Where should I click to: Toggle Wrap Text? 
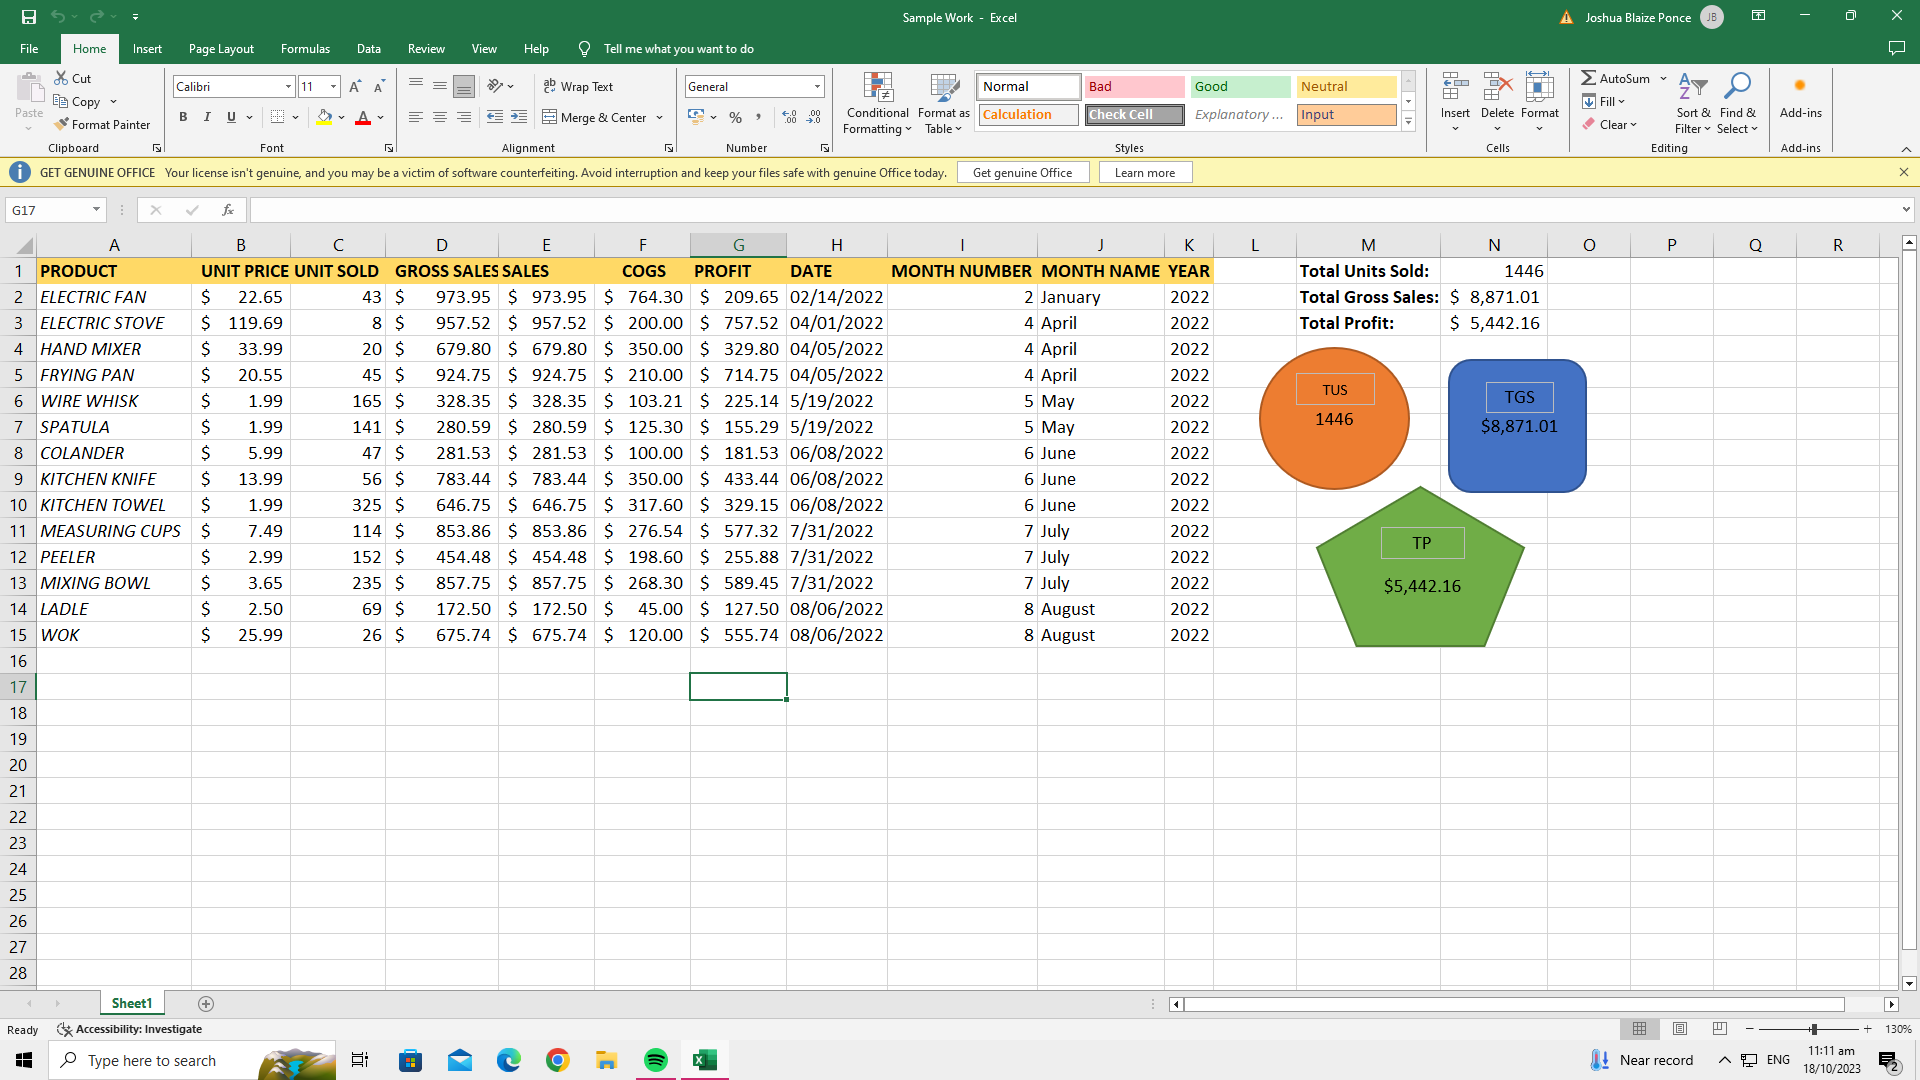[578, 87]
